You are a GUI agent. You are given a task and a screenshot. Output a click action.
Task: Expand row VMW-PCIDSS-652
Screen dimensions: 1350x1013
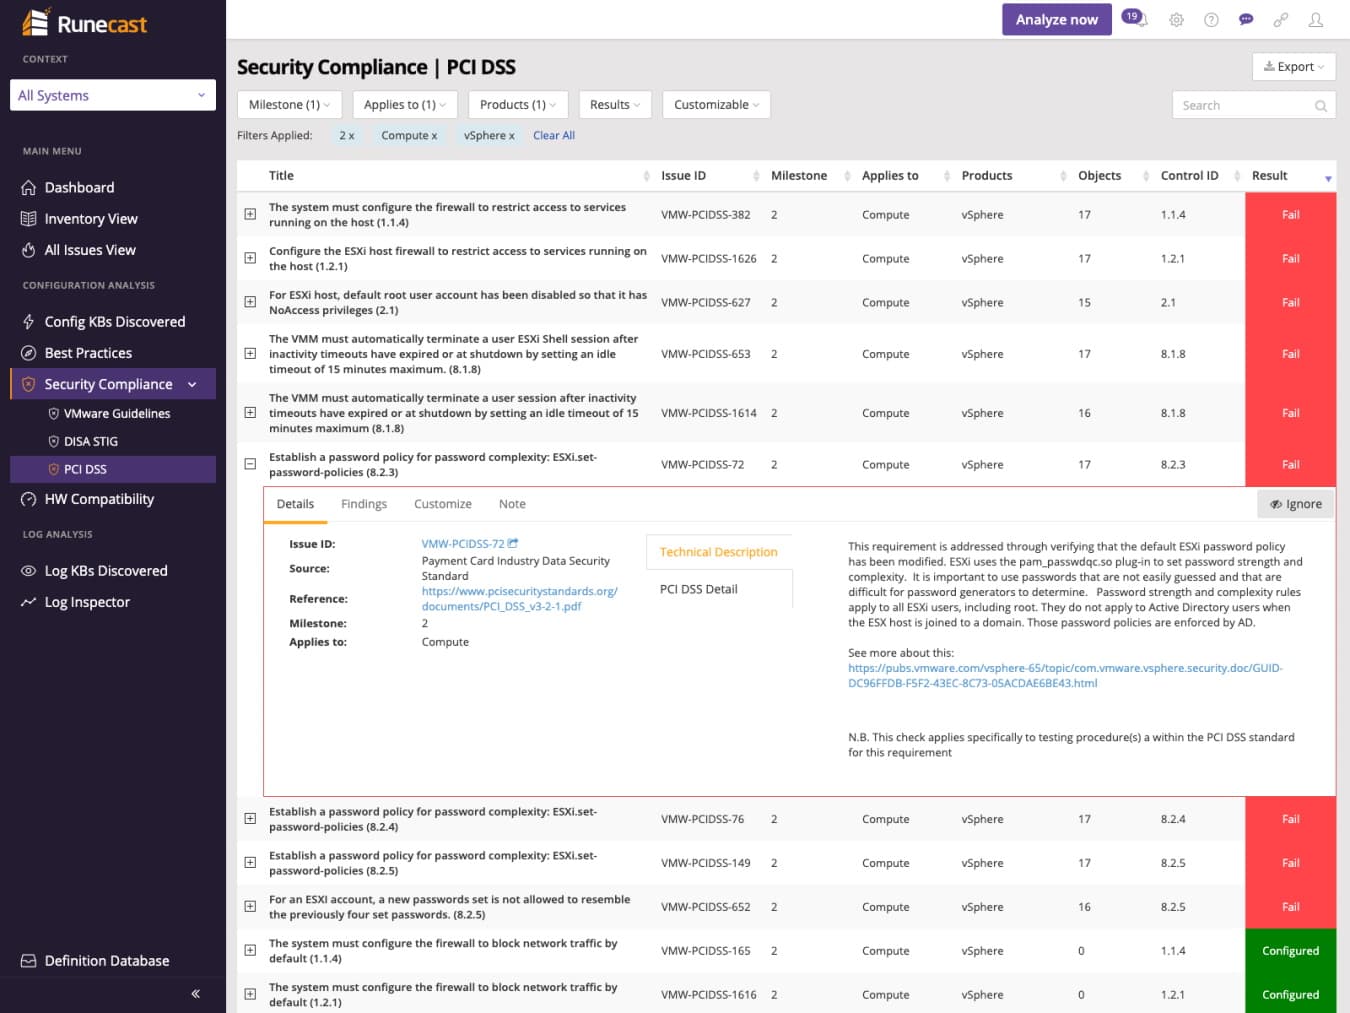(250, 907)
